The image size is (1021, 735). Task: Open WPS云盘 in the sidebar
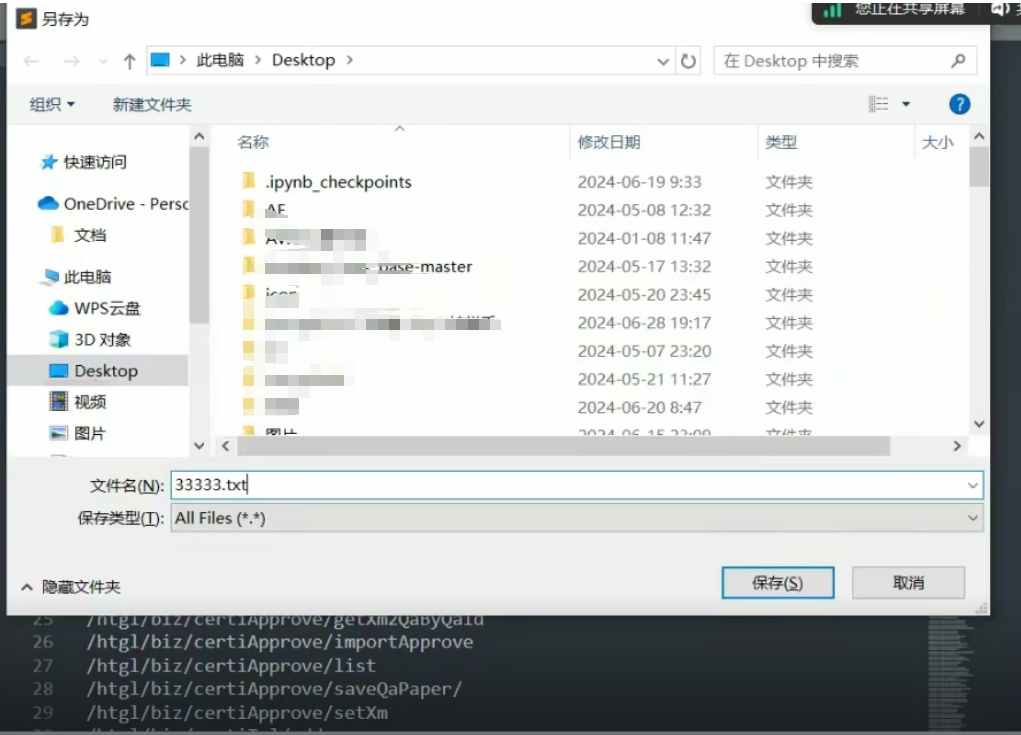tap(107, 308)
